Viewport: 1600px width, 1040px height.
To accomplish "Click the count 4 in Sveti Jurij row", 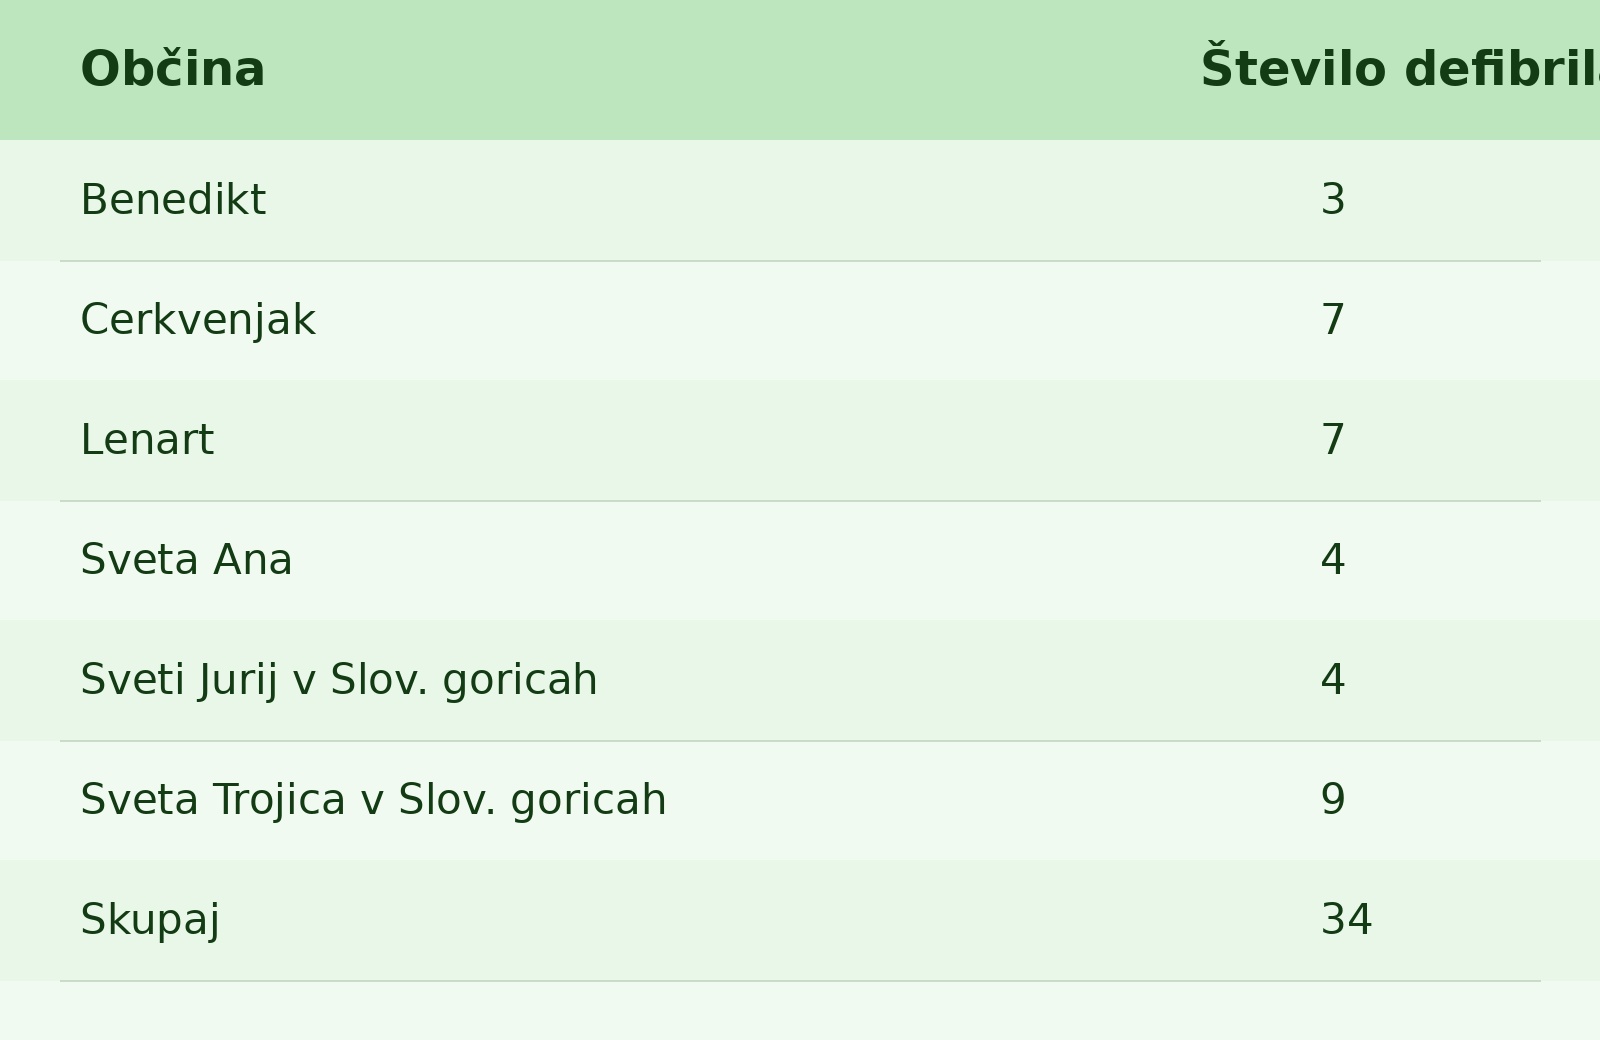I will coord(1333,681).
